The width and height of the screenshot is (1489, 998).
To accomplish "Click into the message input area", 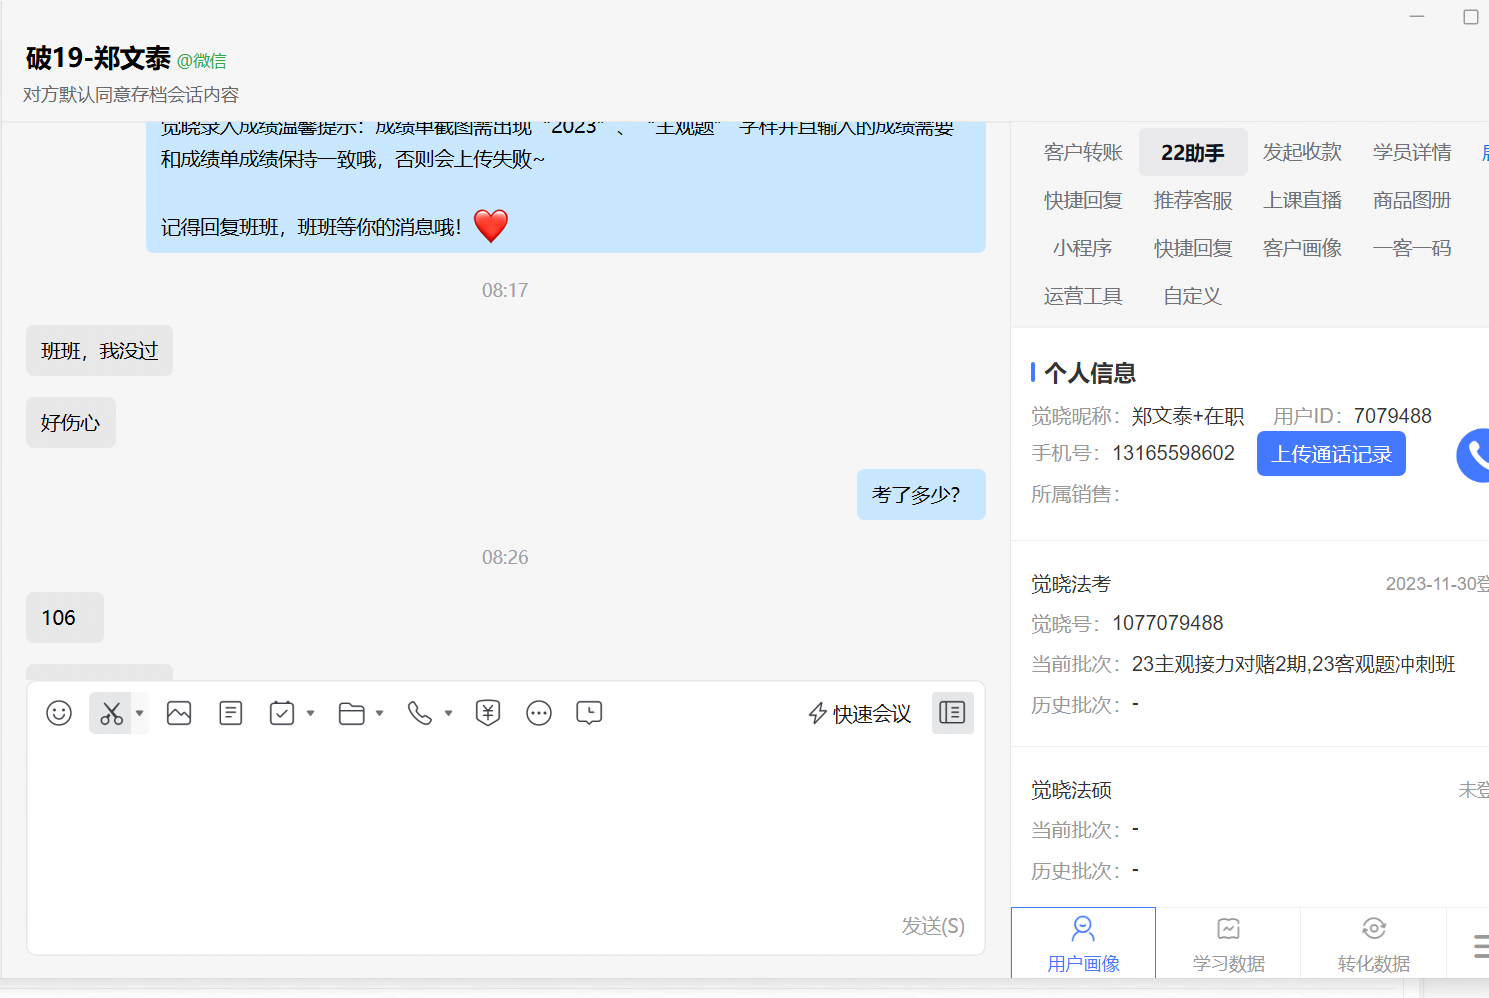I will [x=506, y=825].
